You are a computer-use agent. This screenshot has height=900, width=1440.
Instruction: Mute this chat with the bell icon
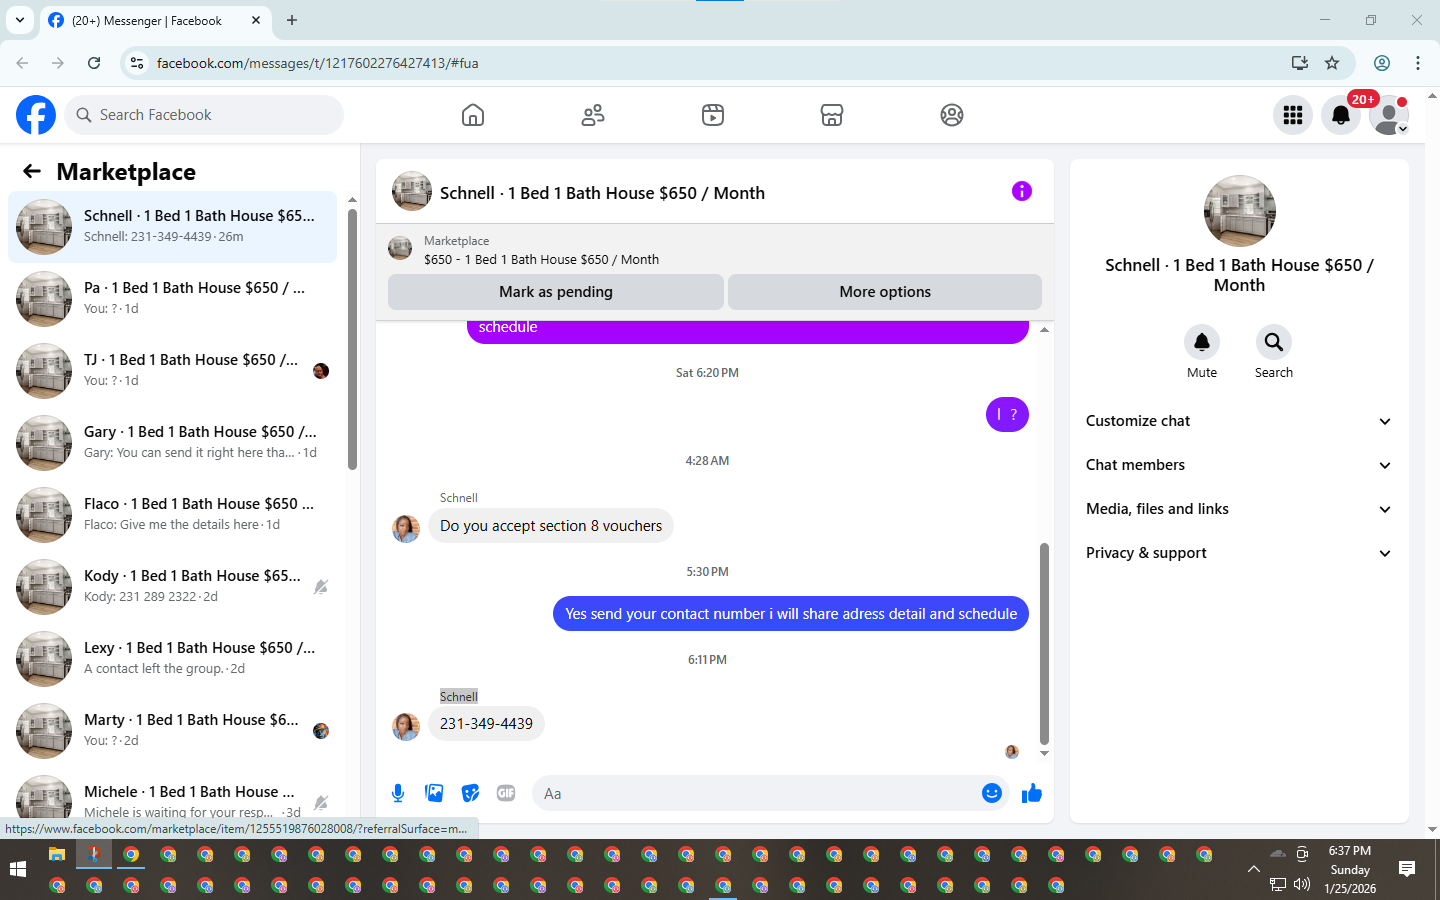(1202, 342)
